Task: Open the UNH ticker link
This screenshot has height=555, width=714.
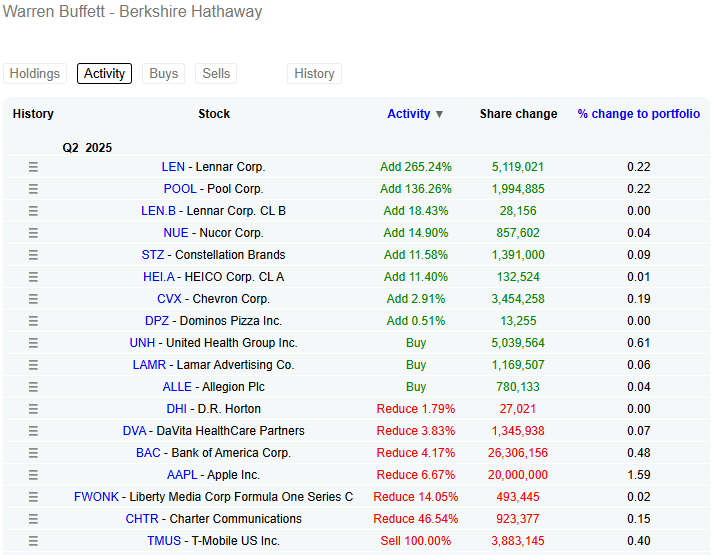Action: pos(142,343)
